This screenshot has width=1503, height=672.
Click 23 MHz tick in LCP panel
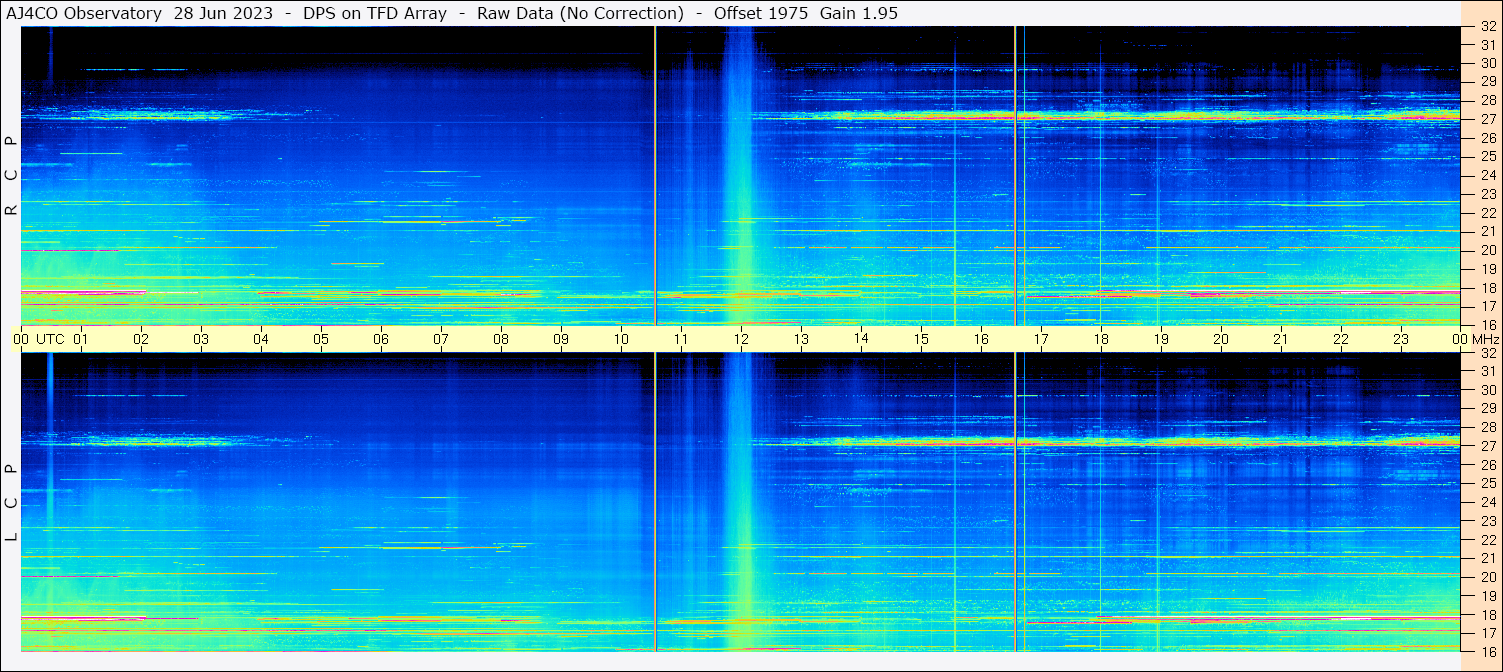click(1488, 521)
